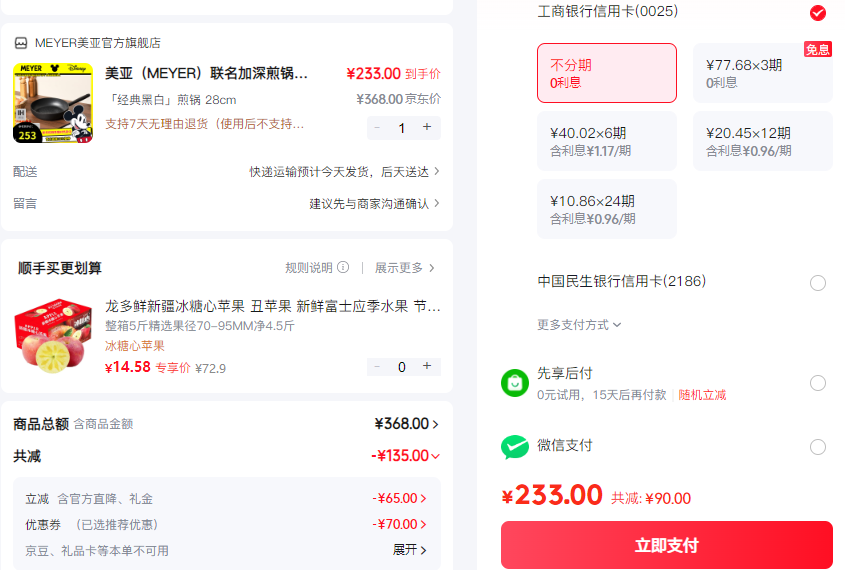Screen dimensions: 845x570
Task: Choose 微信支付 radio button
Action: coord(818,447)
